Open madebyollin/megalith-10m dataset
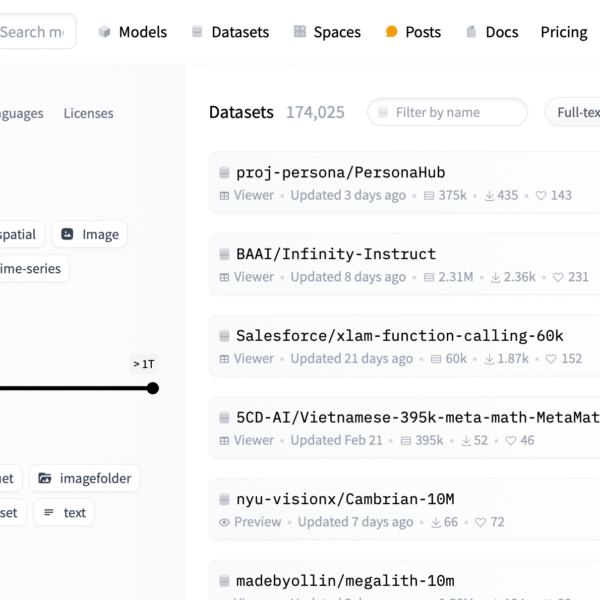 click(345, 581)
